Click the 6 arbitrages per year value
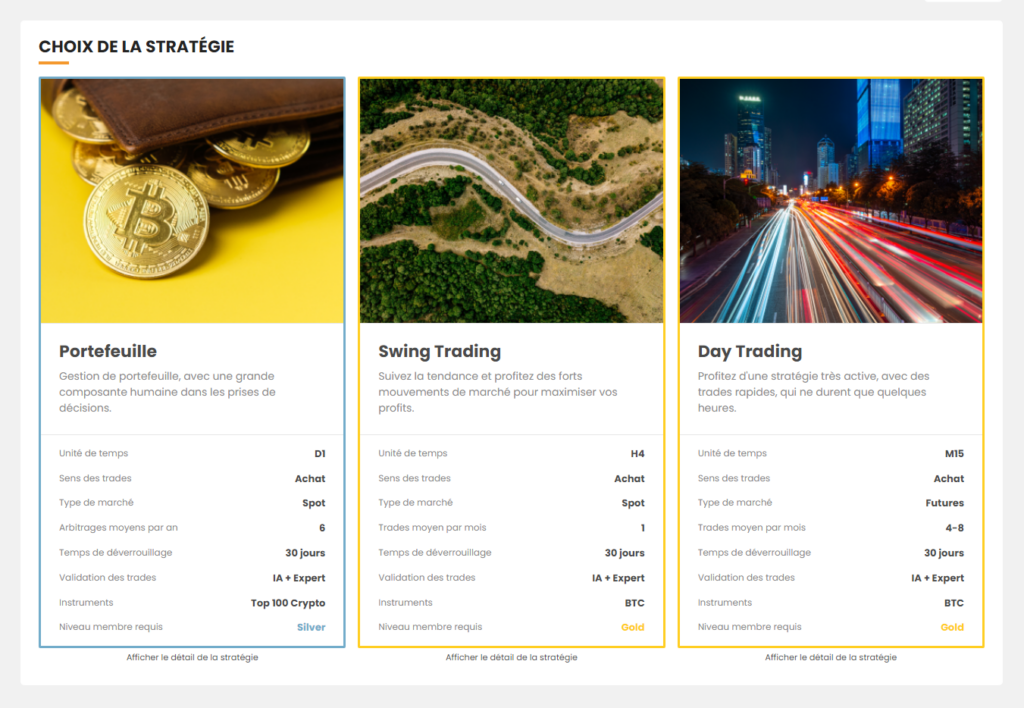 [322, 528]
